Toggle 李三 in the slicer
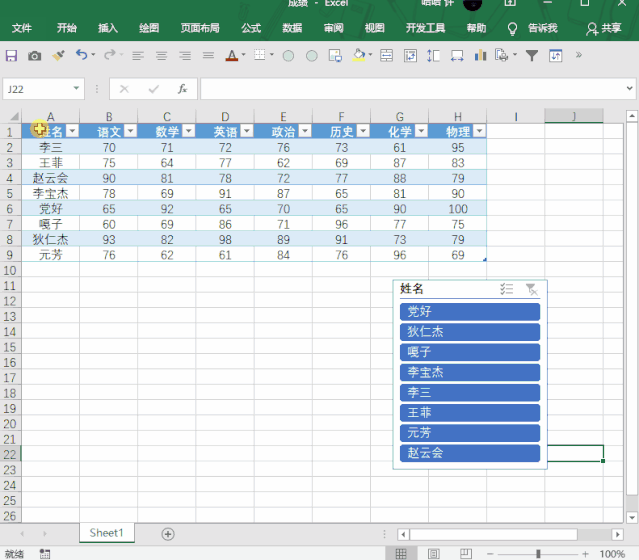 point(470,392)
